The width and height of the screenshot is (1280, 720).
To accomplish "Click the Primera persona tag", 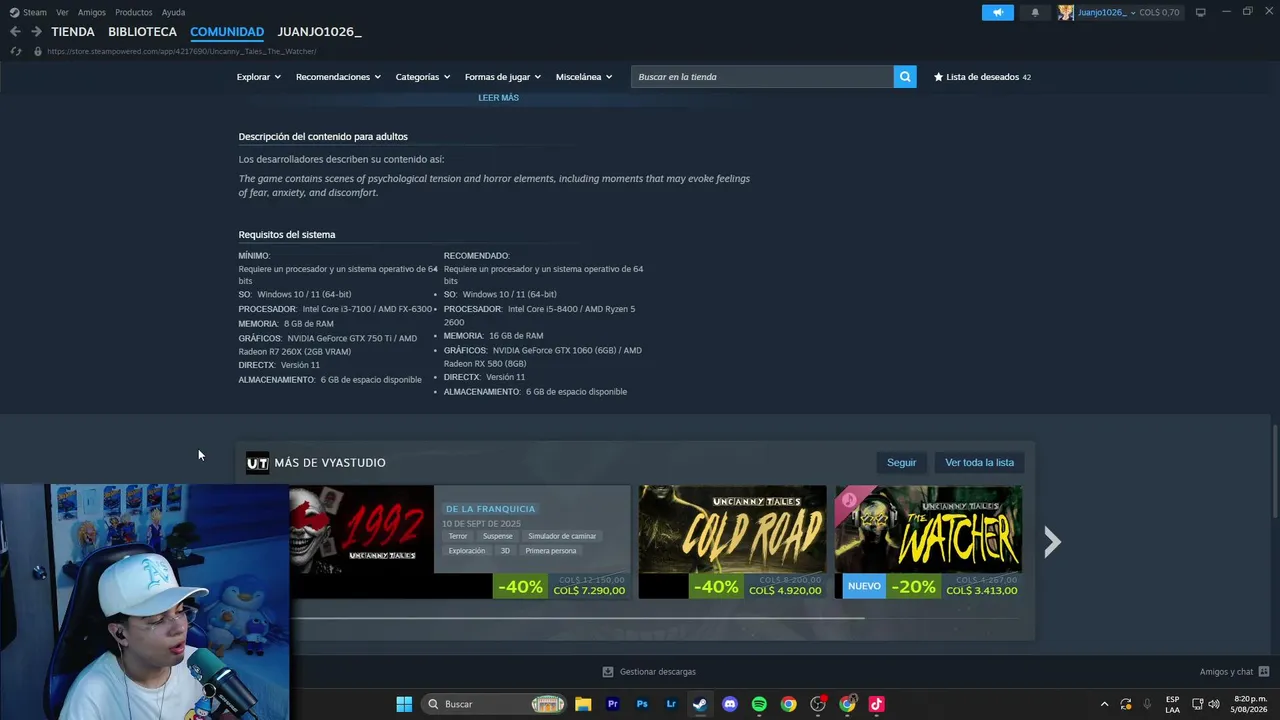I will pyautogui.click(x=550, y=551).
